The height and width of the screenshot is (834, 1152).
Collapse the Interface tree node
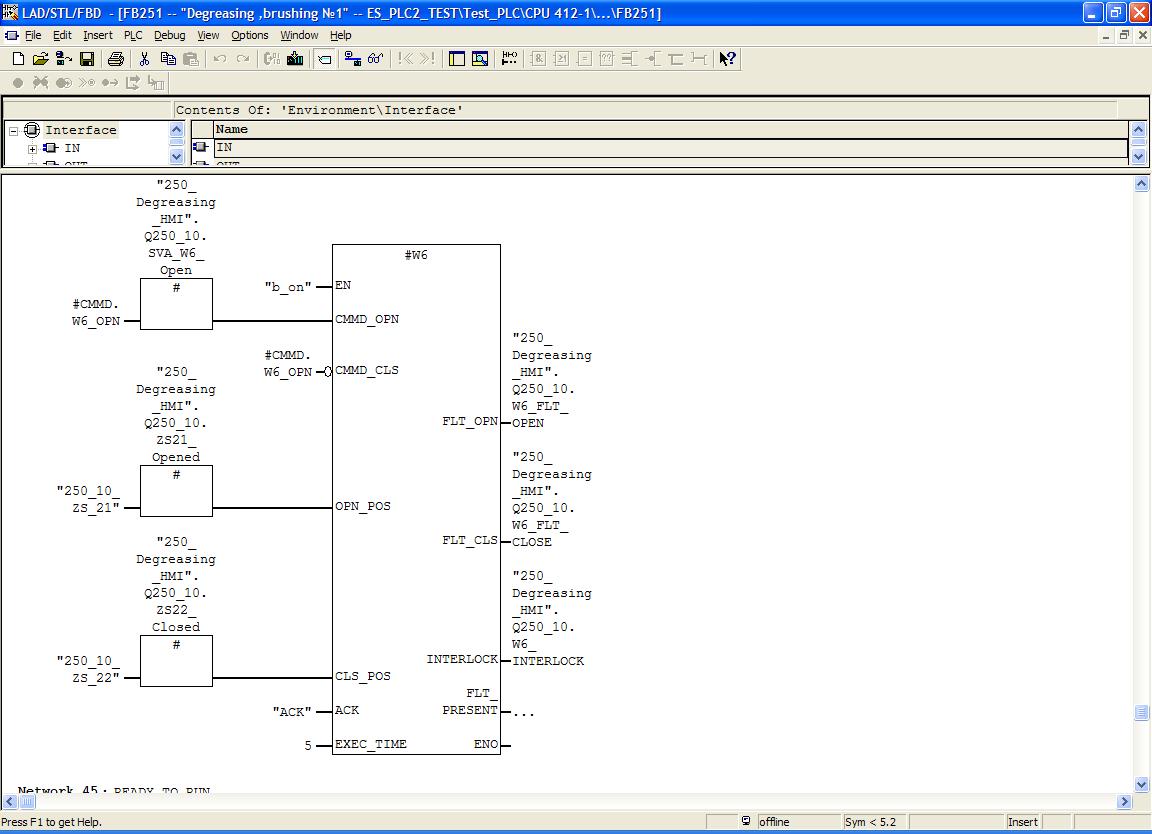click(14, 130)
